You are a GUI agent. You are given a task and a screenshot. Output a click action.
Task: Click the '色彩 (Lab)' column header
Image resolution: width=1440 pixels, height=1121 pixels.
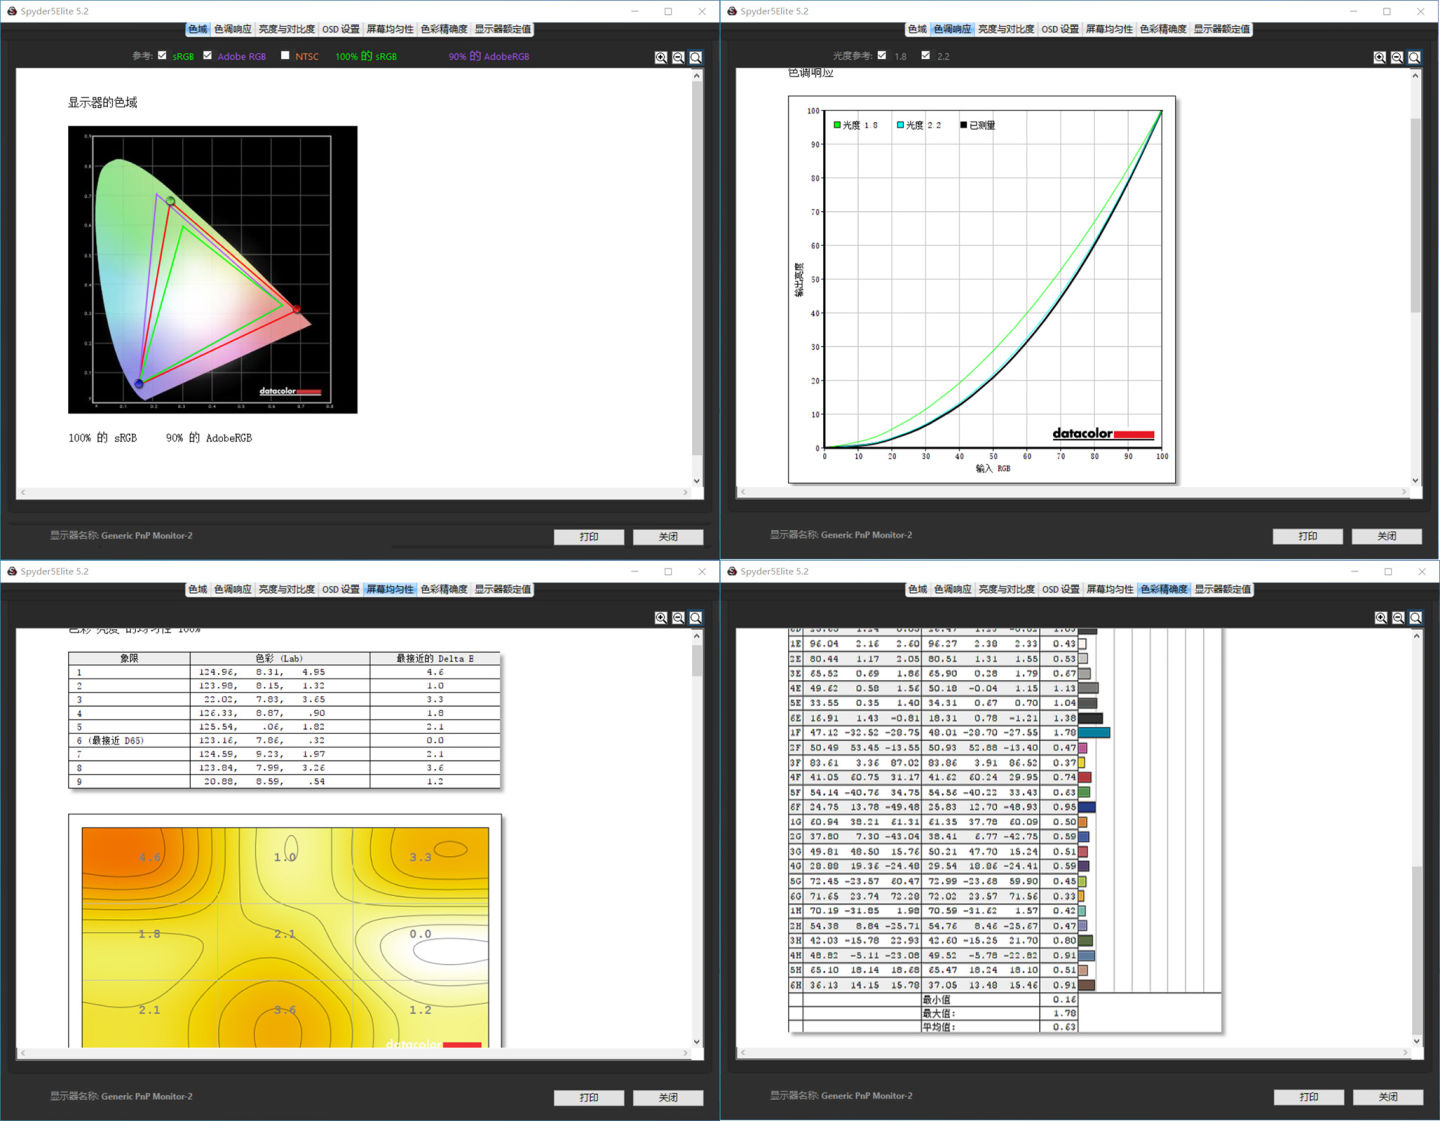pyautogui.click(x=279, y=659)
